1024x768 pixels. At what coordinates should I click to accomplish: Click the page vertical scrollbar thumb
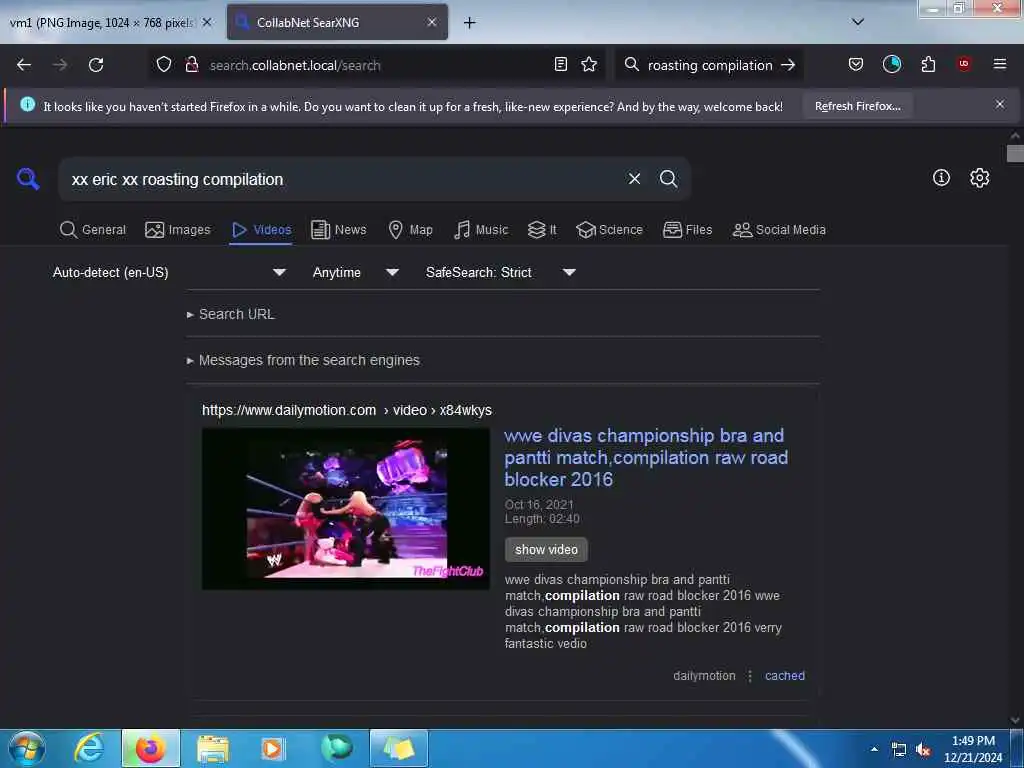coord(1015,154)
